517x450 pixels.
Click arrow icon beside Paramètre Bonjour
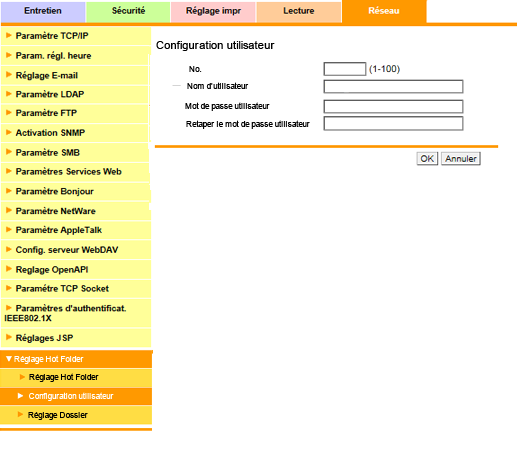[9, 191]
